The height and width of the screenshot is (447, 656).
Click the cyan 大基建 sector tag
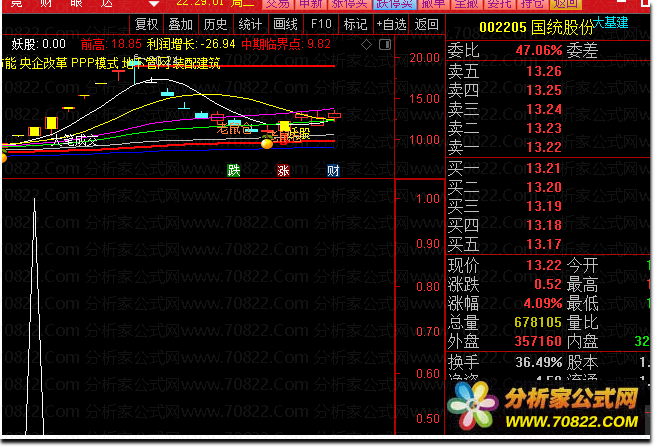[x=610, y=22]
